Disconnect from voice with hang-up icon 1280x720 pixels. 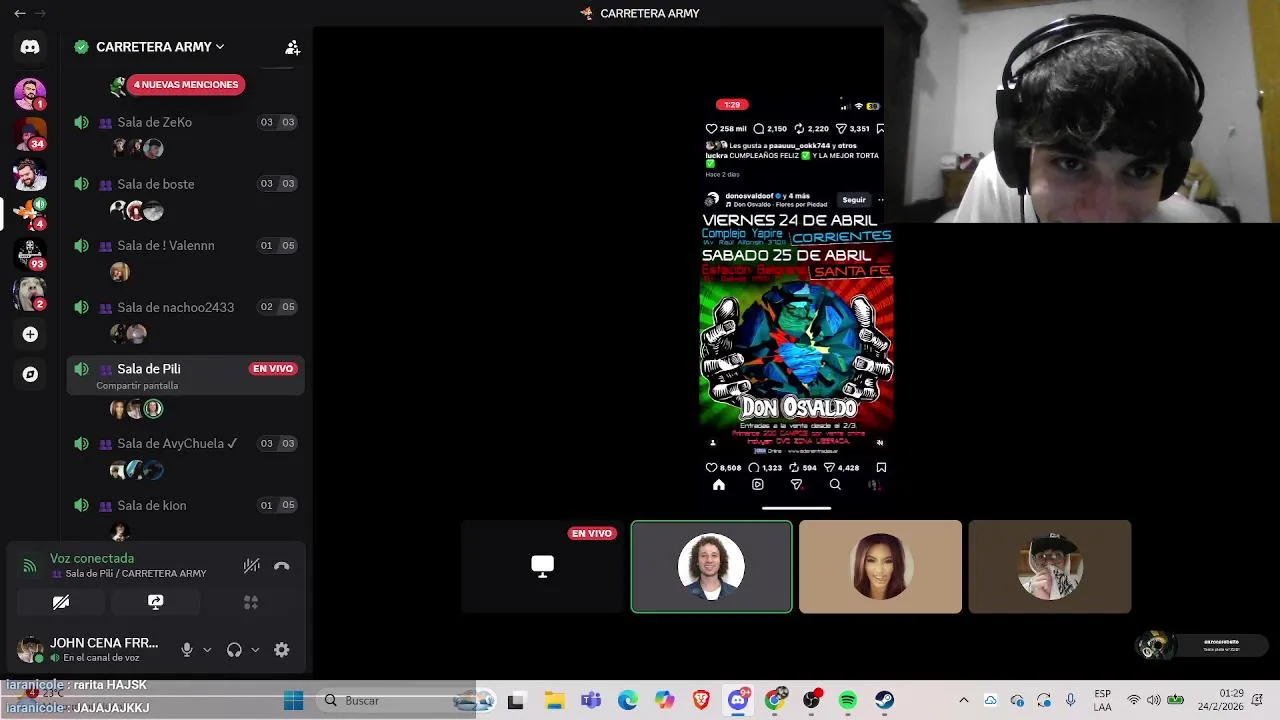[282, 566]
